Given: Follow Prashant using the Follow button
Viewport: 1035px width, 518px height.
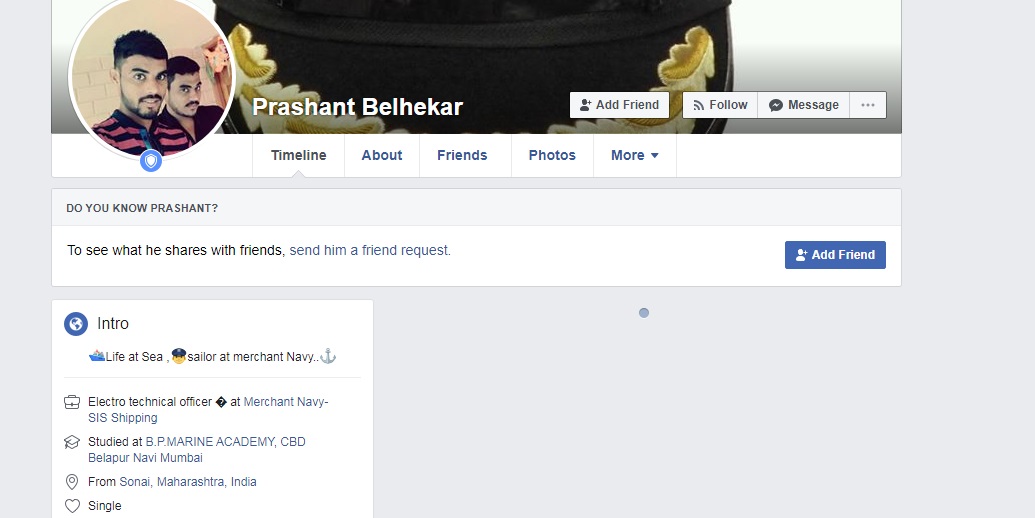Looking at the screenshot, I should pyautogui.click(x=720, y=105).
